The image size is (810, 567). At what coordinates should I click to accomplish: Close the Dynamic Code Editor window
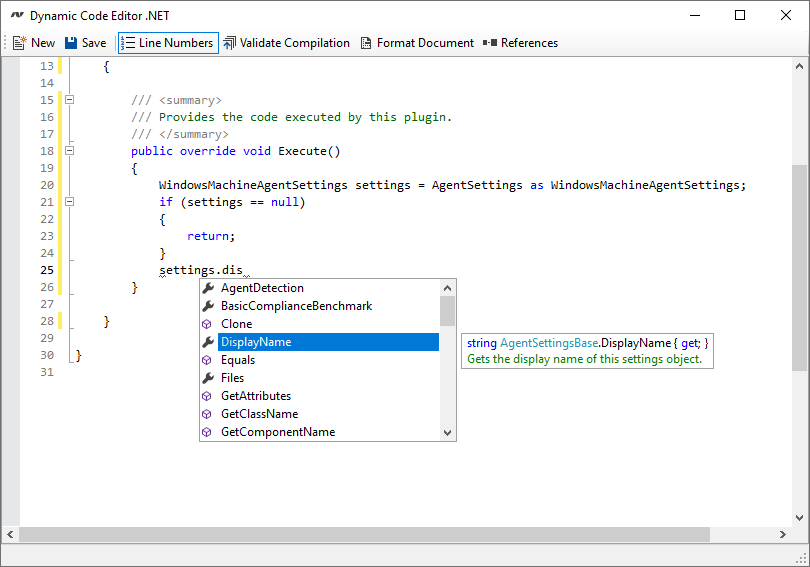[x=786, y=15]
